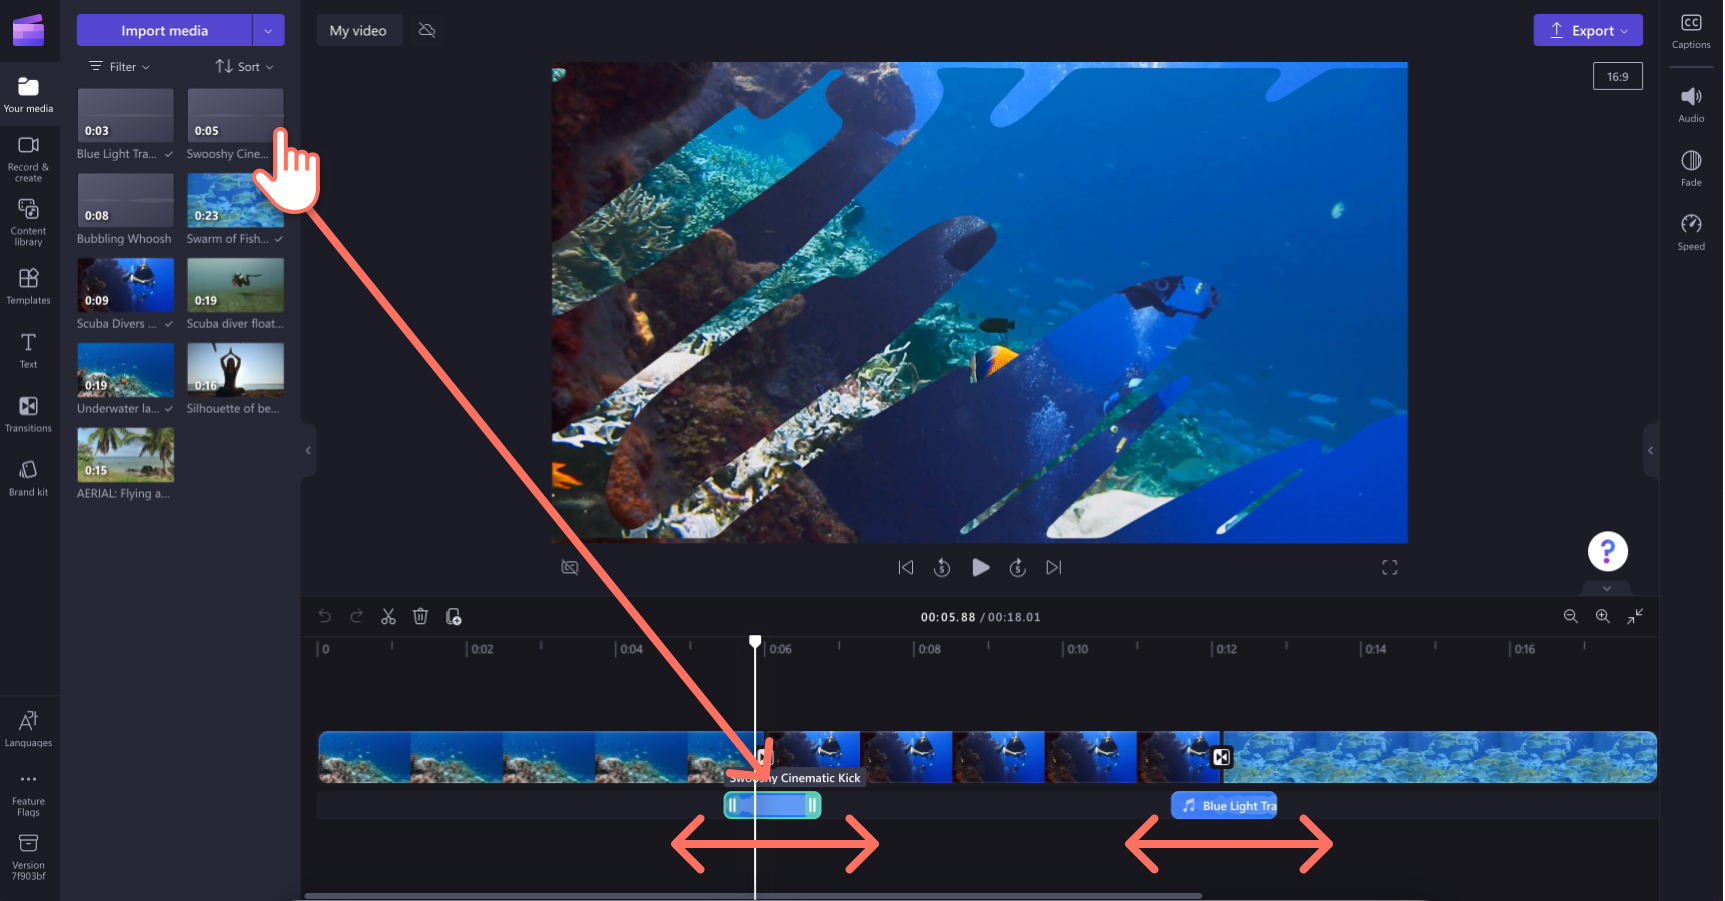
Task: Expand Import media dropdown arrow
Action: (x=268, y=30)
